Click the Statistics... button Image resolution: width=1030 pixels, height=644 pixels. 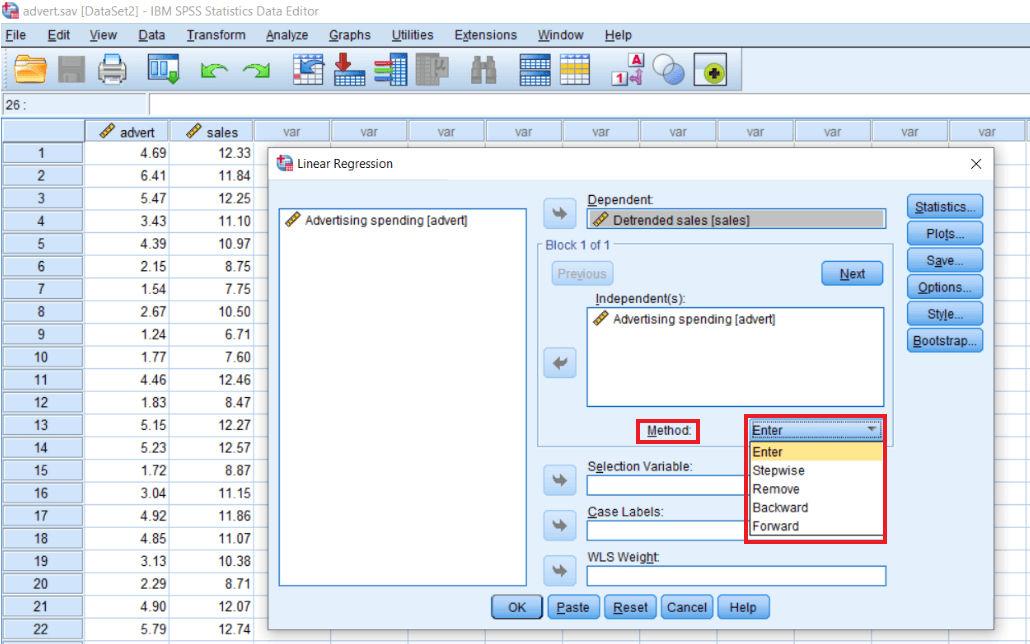tap(945, 207)
